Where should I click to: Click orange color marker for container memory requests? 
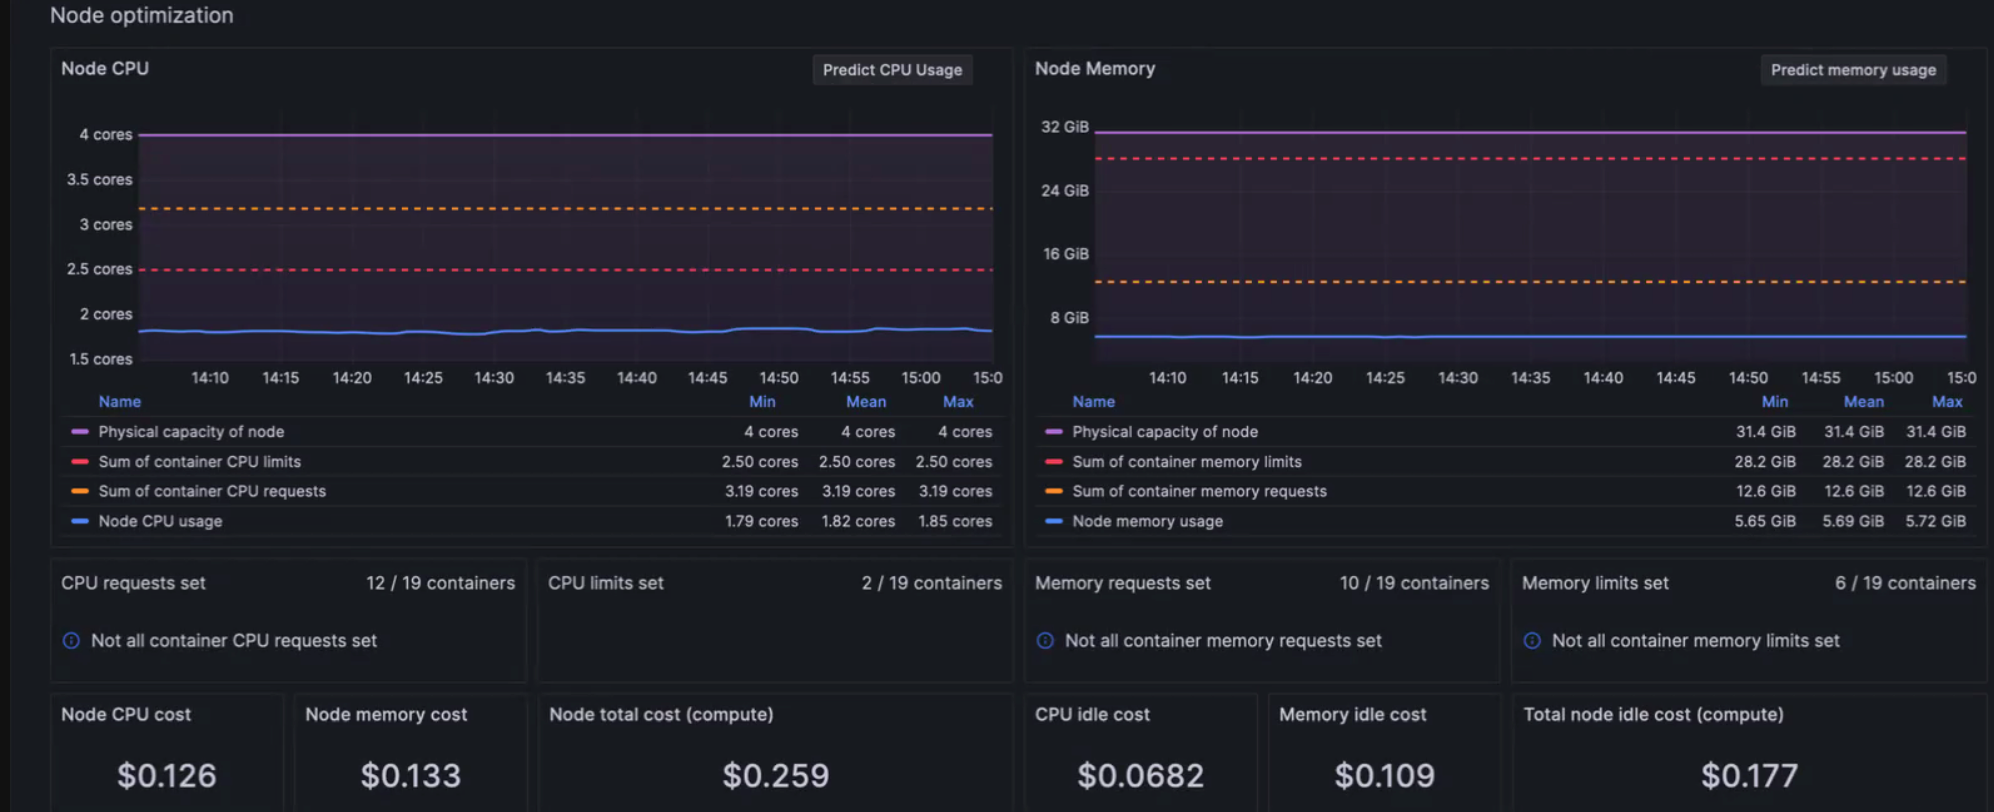1053,491
